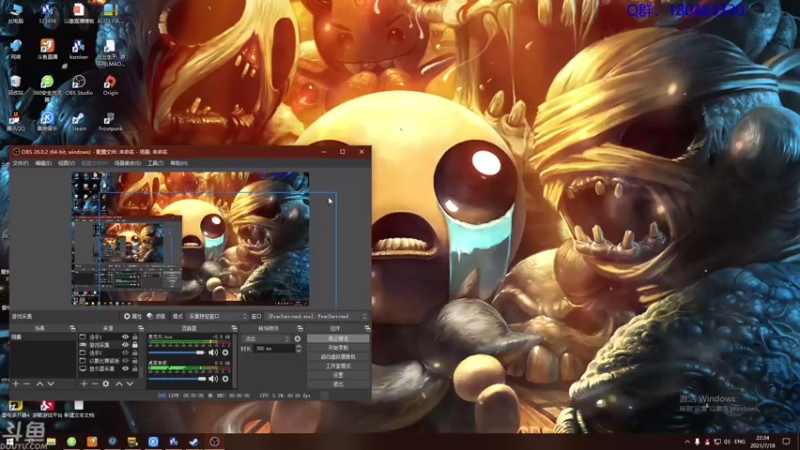Click the 退出 exit button in Controls

click(338, 384)
